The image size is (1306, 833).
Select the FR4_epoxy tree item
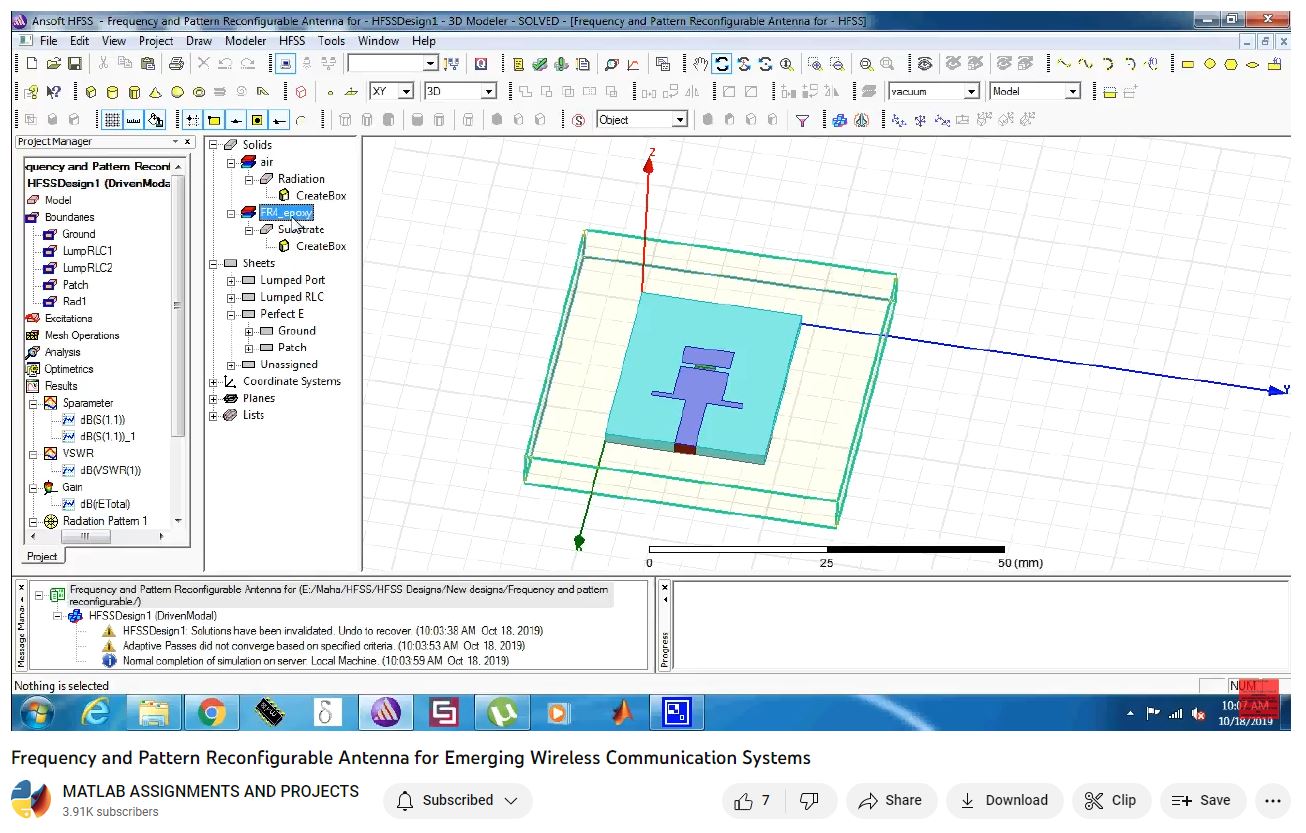pos(286,213)
